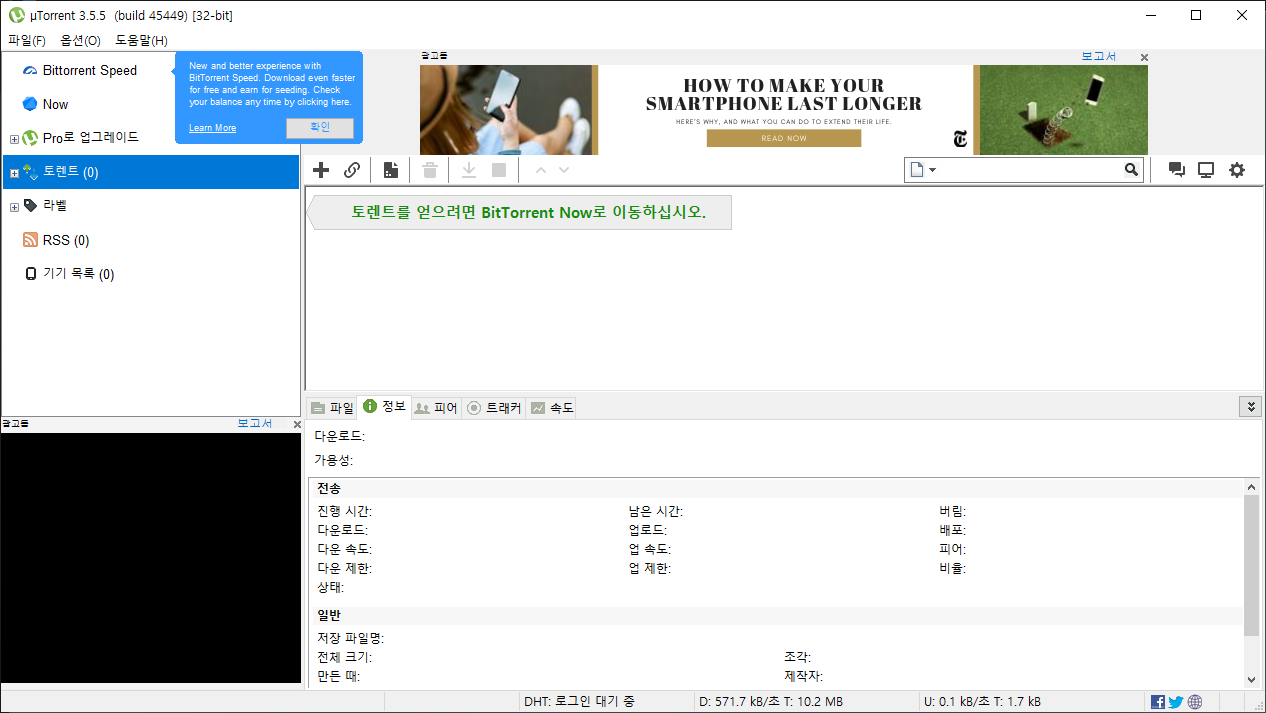The height and width of the screenshot is (713, 1266).
Task: Click the Stop Torrent square icon
Action: coord(499,170)
